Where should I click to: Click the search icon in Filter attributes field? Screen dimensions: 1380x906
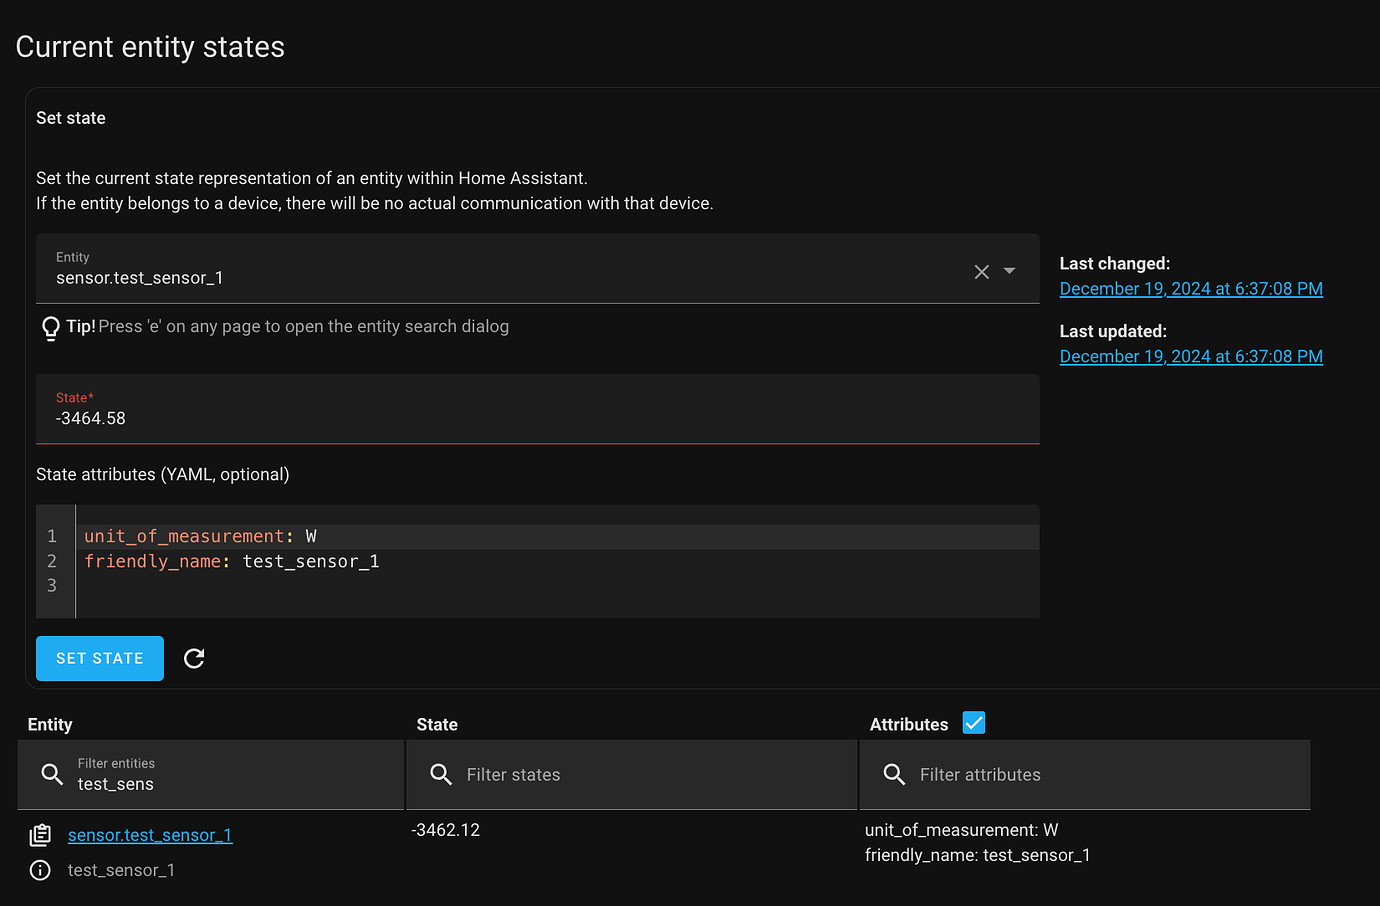[894, 774]
